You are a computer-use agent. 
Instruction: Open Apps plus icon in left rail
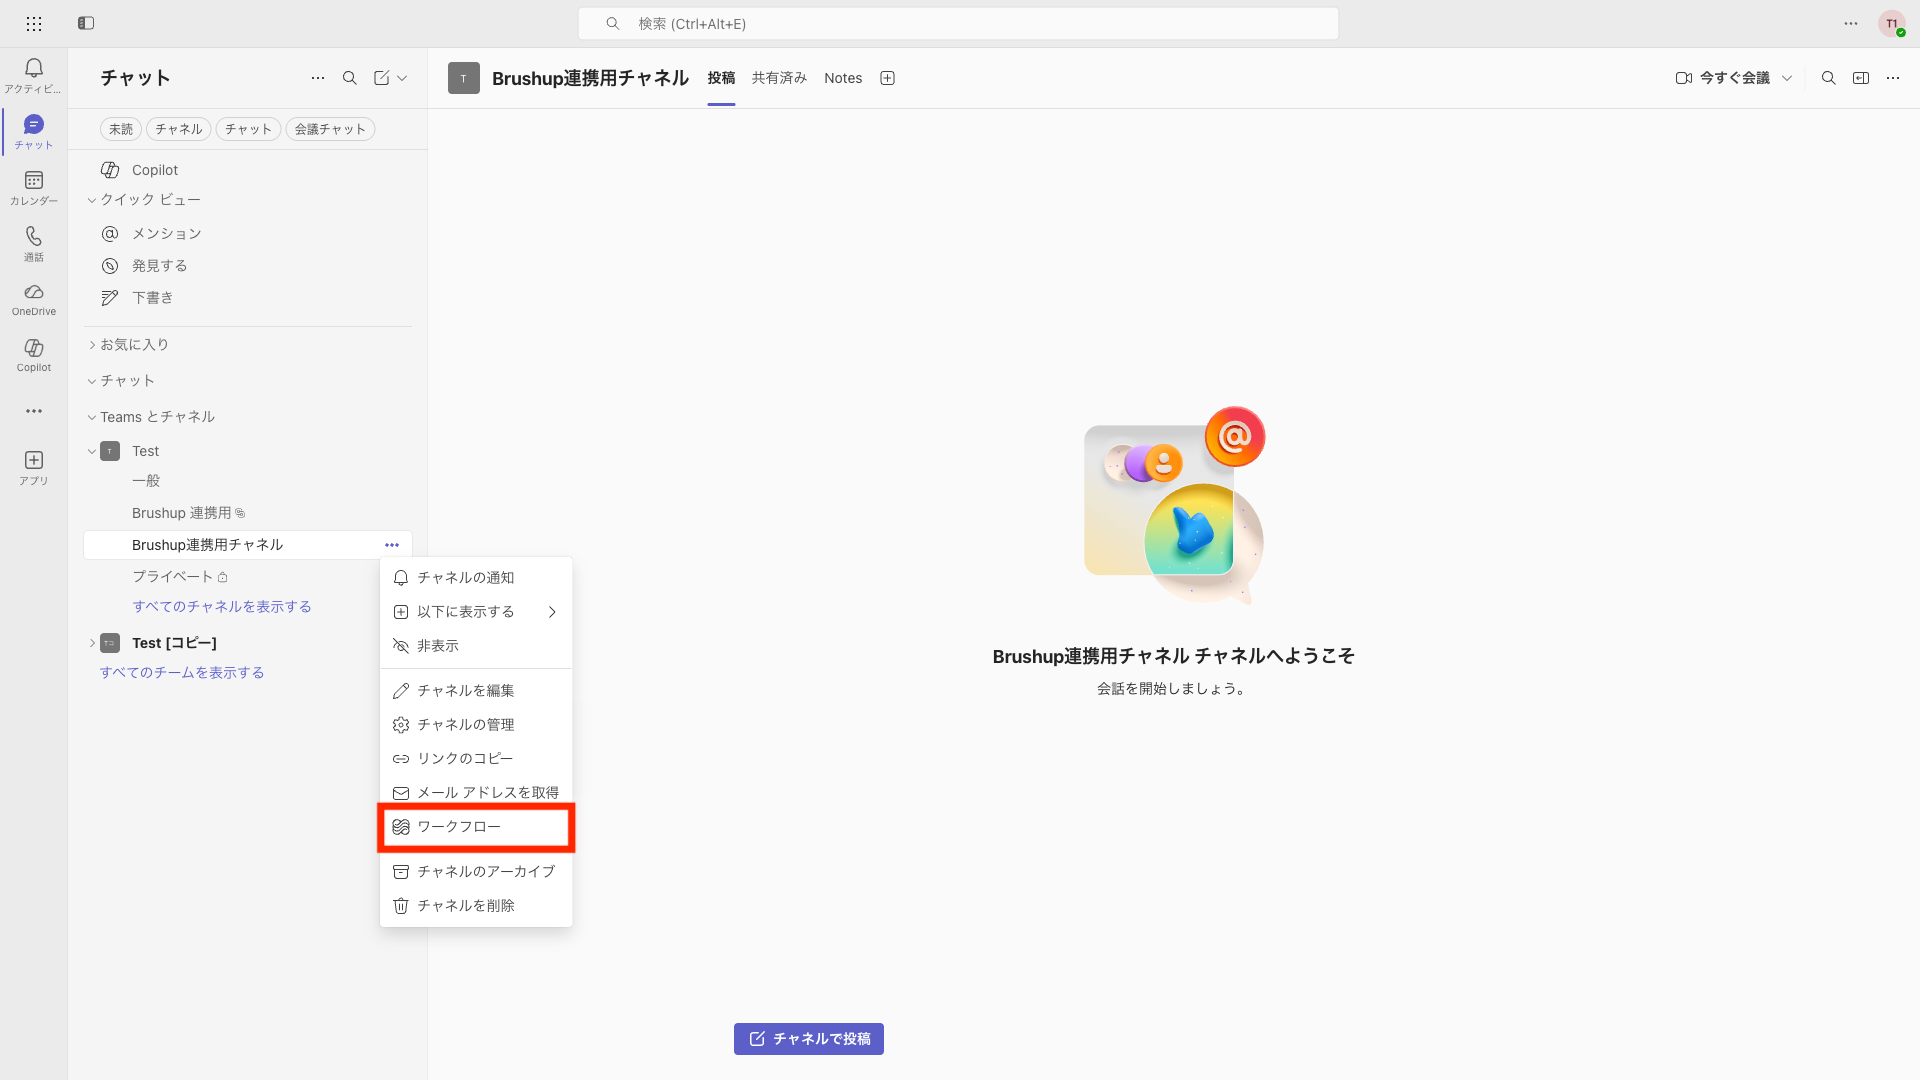pyautogui.click(x=34, y=467)
